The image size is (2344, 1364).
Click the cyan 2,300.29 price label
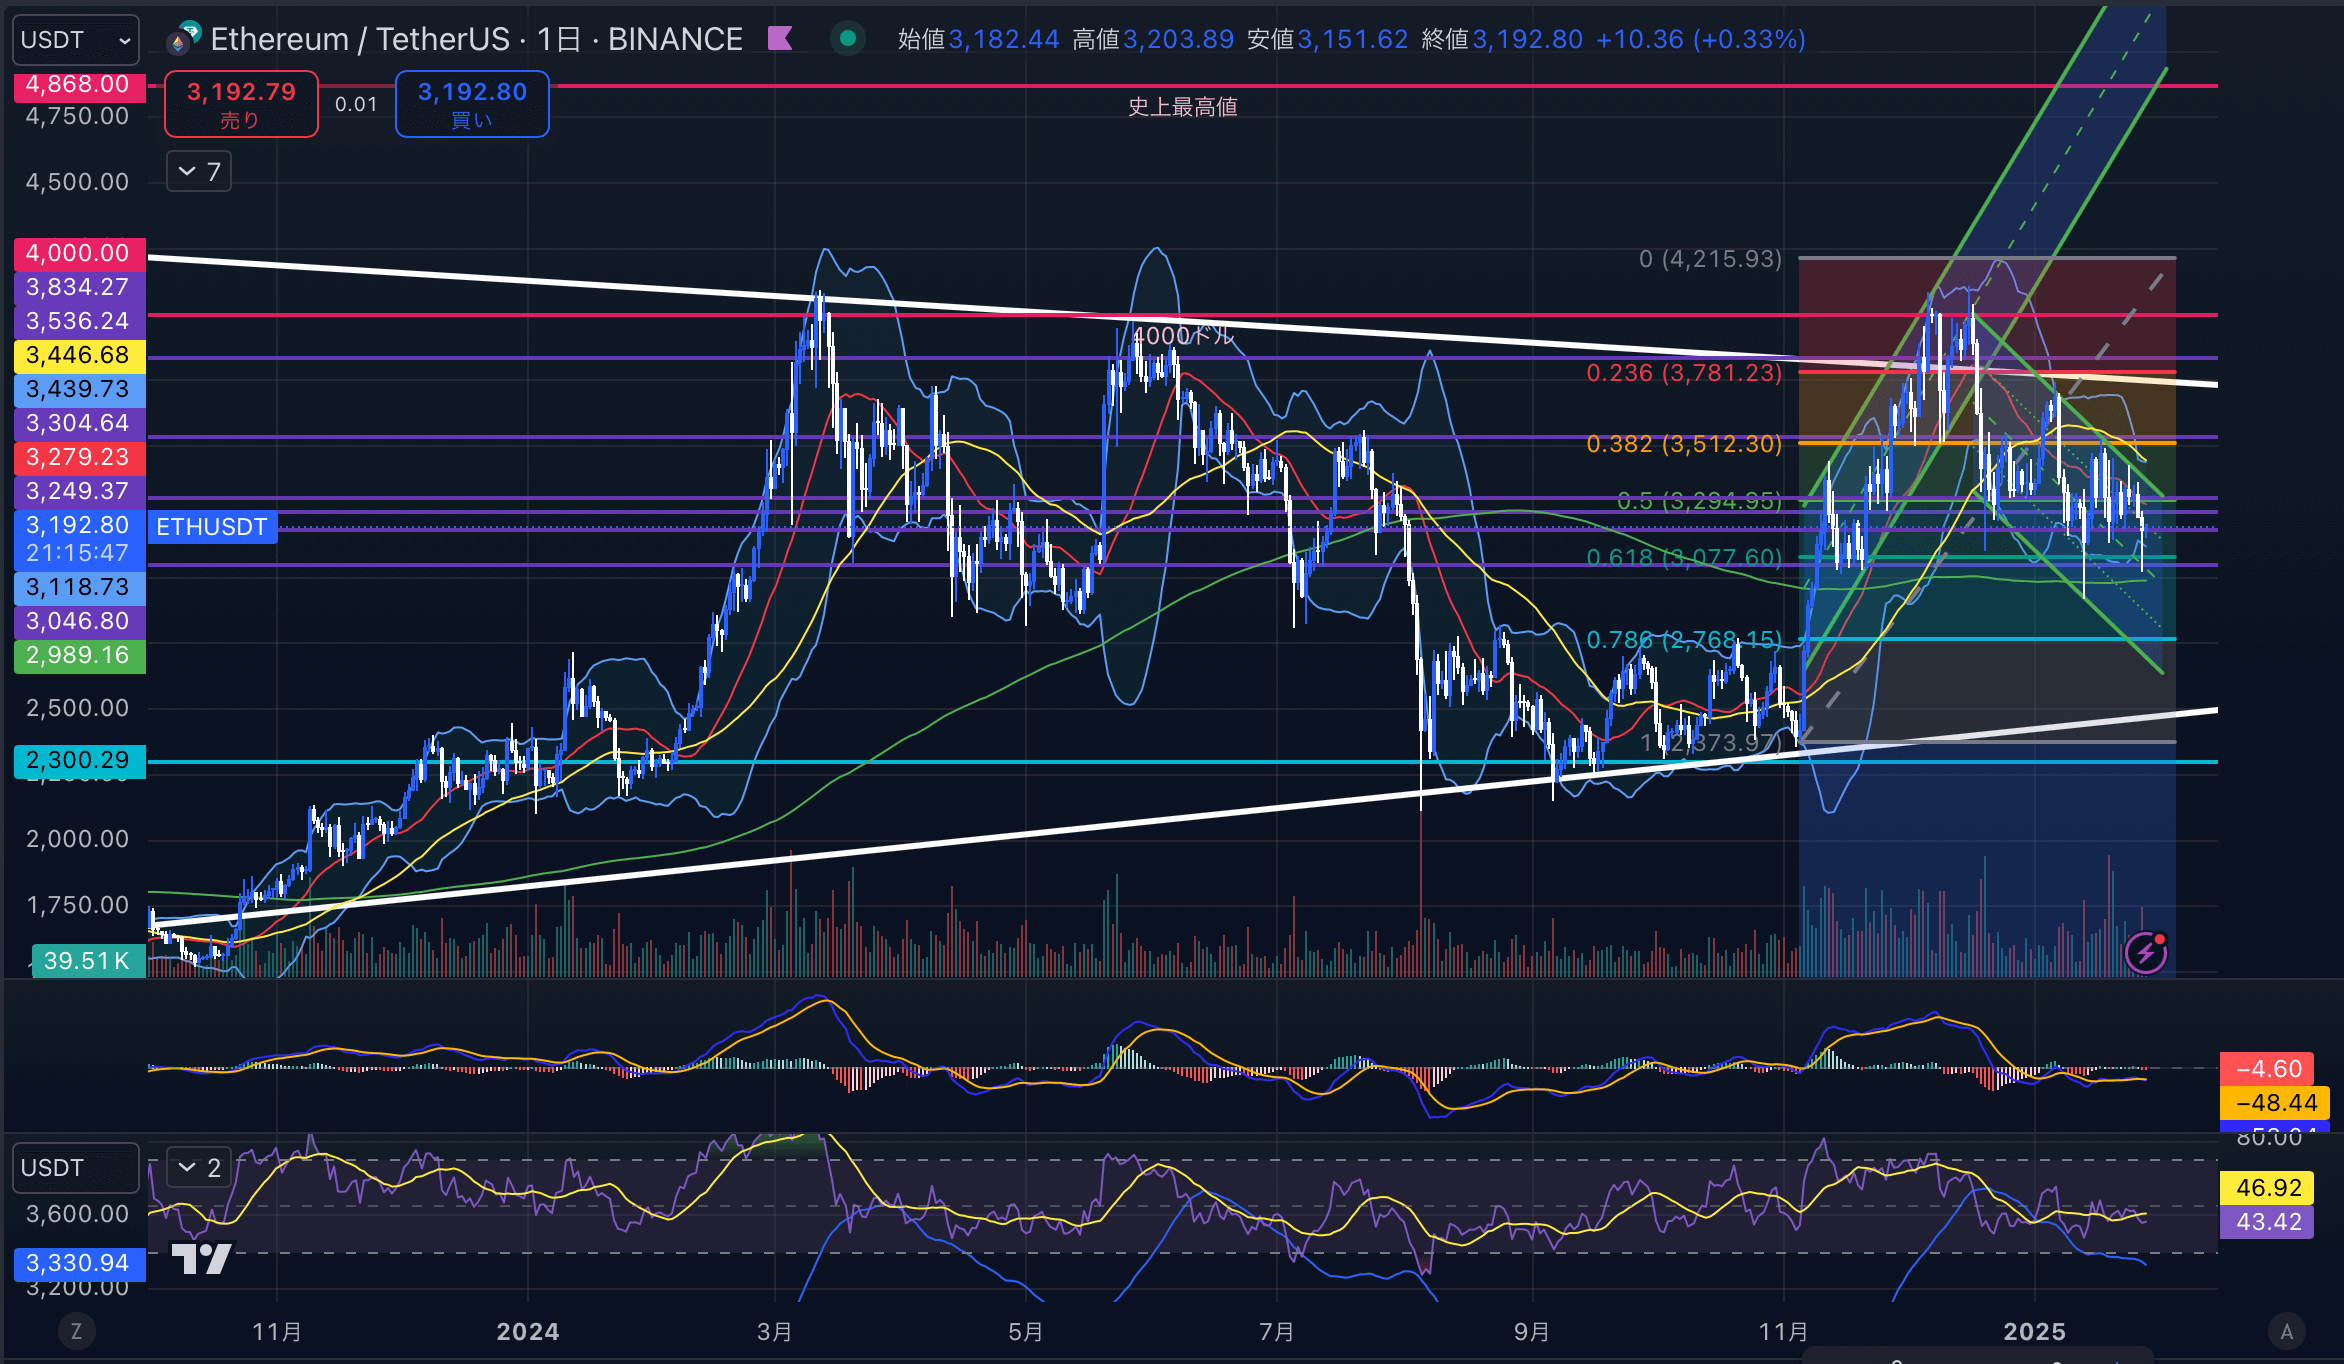coord(79,760)
